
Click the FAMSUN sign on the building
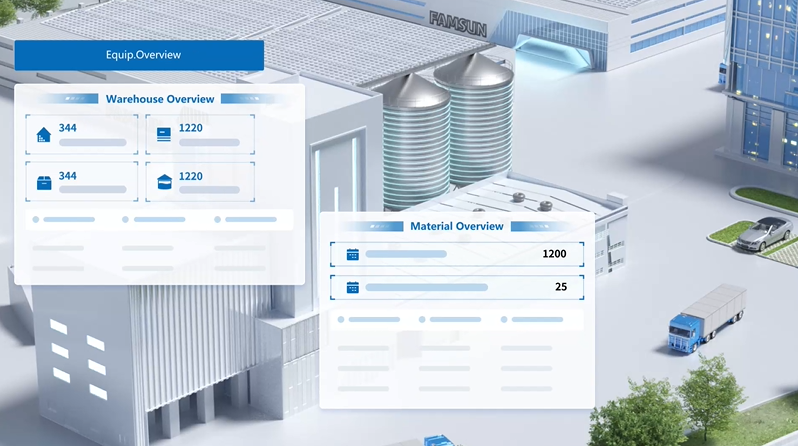click(x=457, y=24)
